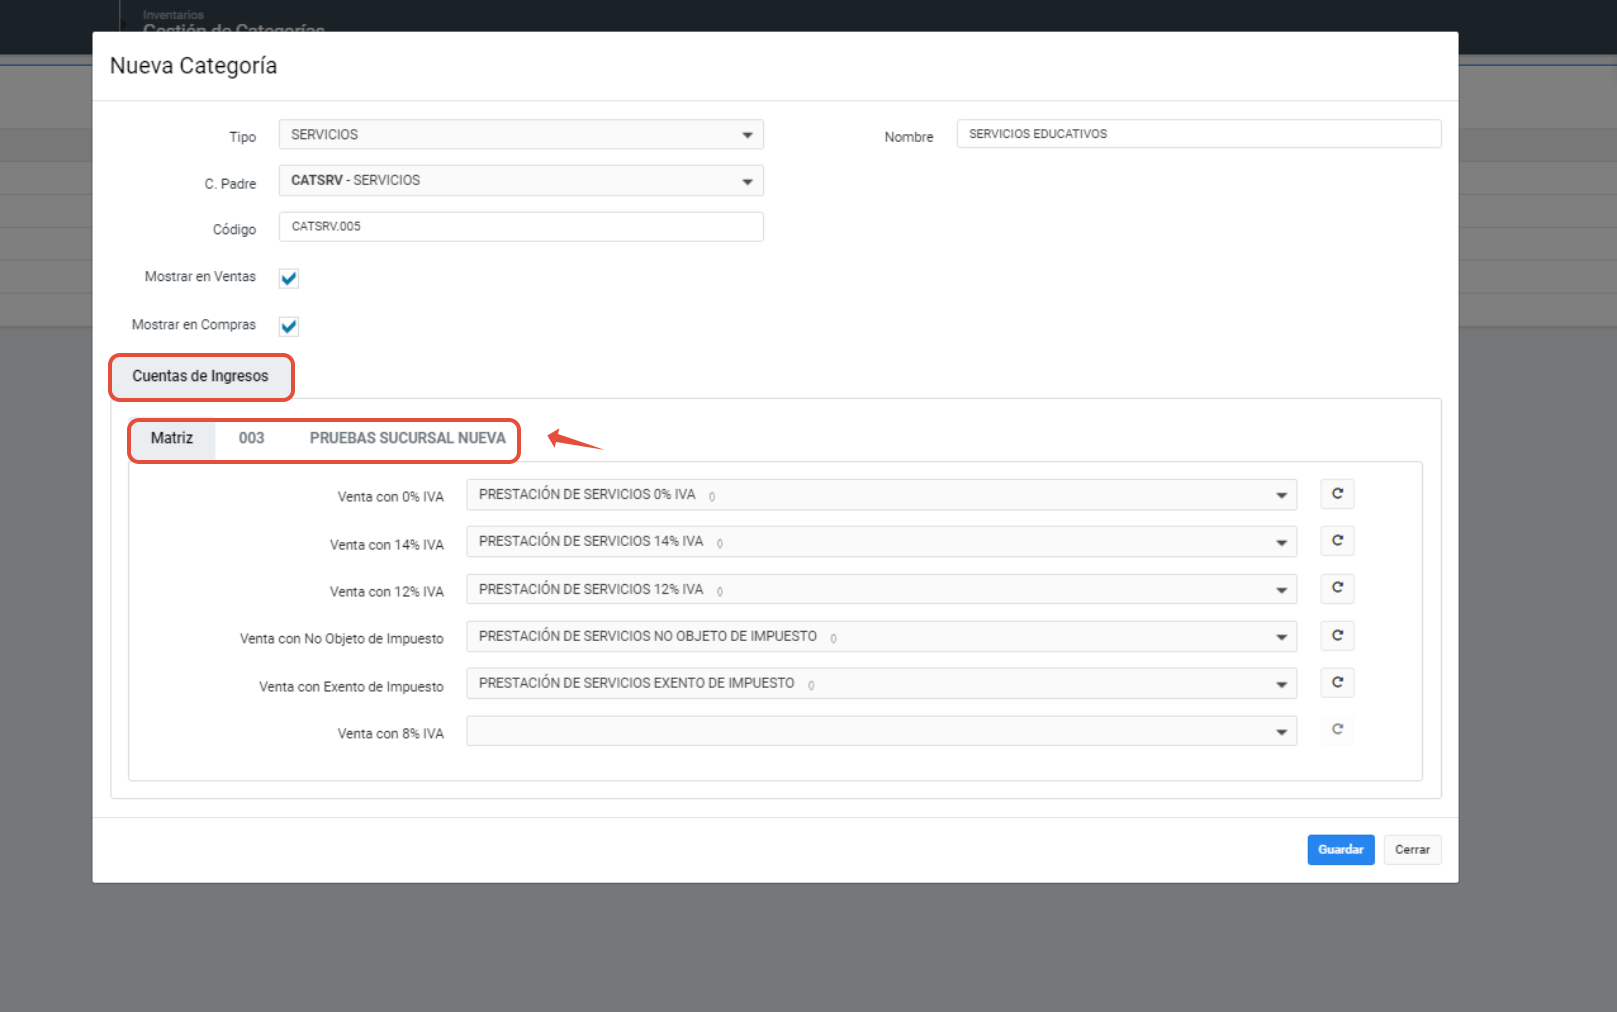Switch to PRUEBAS SUCURSAL NUEVA tab
Screen dimensions: 1617x1012
pos(407,439)
